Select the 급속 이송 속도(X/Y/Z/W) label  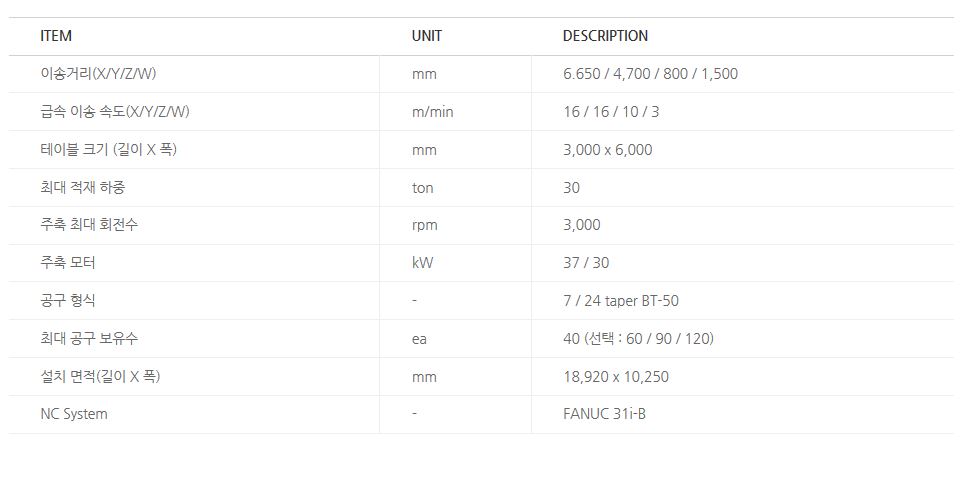click(114, 112)
